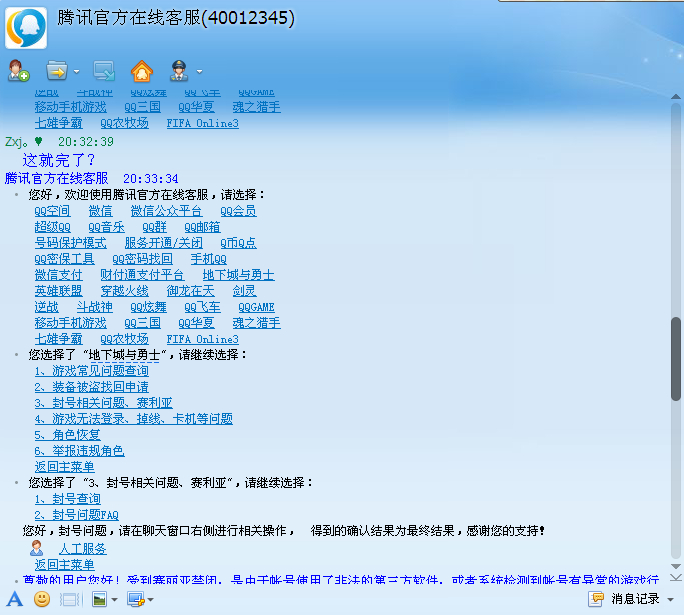
Task: Choose the Q币Q点 link
Action: (238, 243)
